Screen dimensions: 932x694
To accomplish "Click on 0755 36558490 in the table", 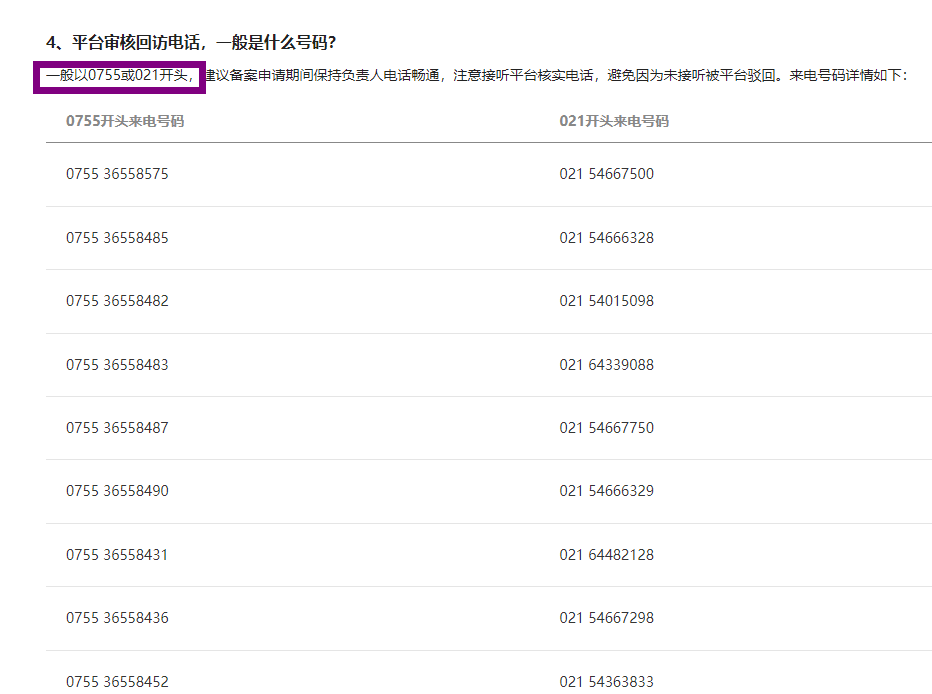I will tap(117, 491).
